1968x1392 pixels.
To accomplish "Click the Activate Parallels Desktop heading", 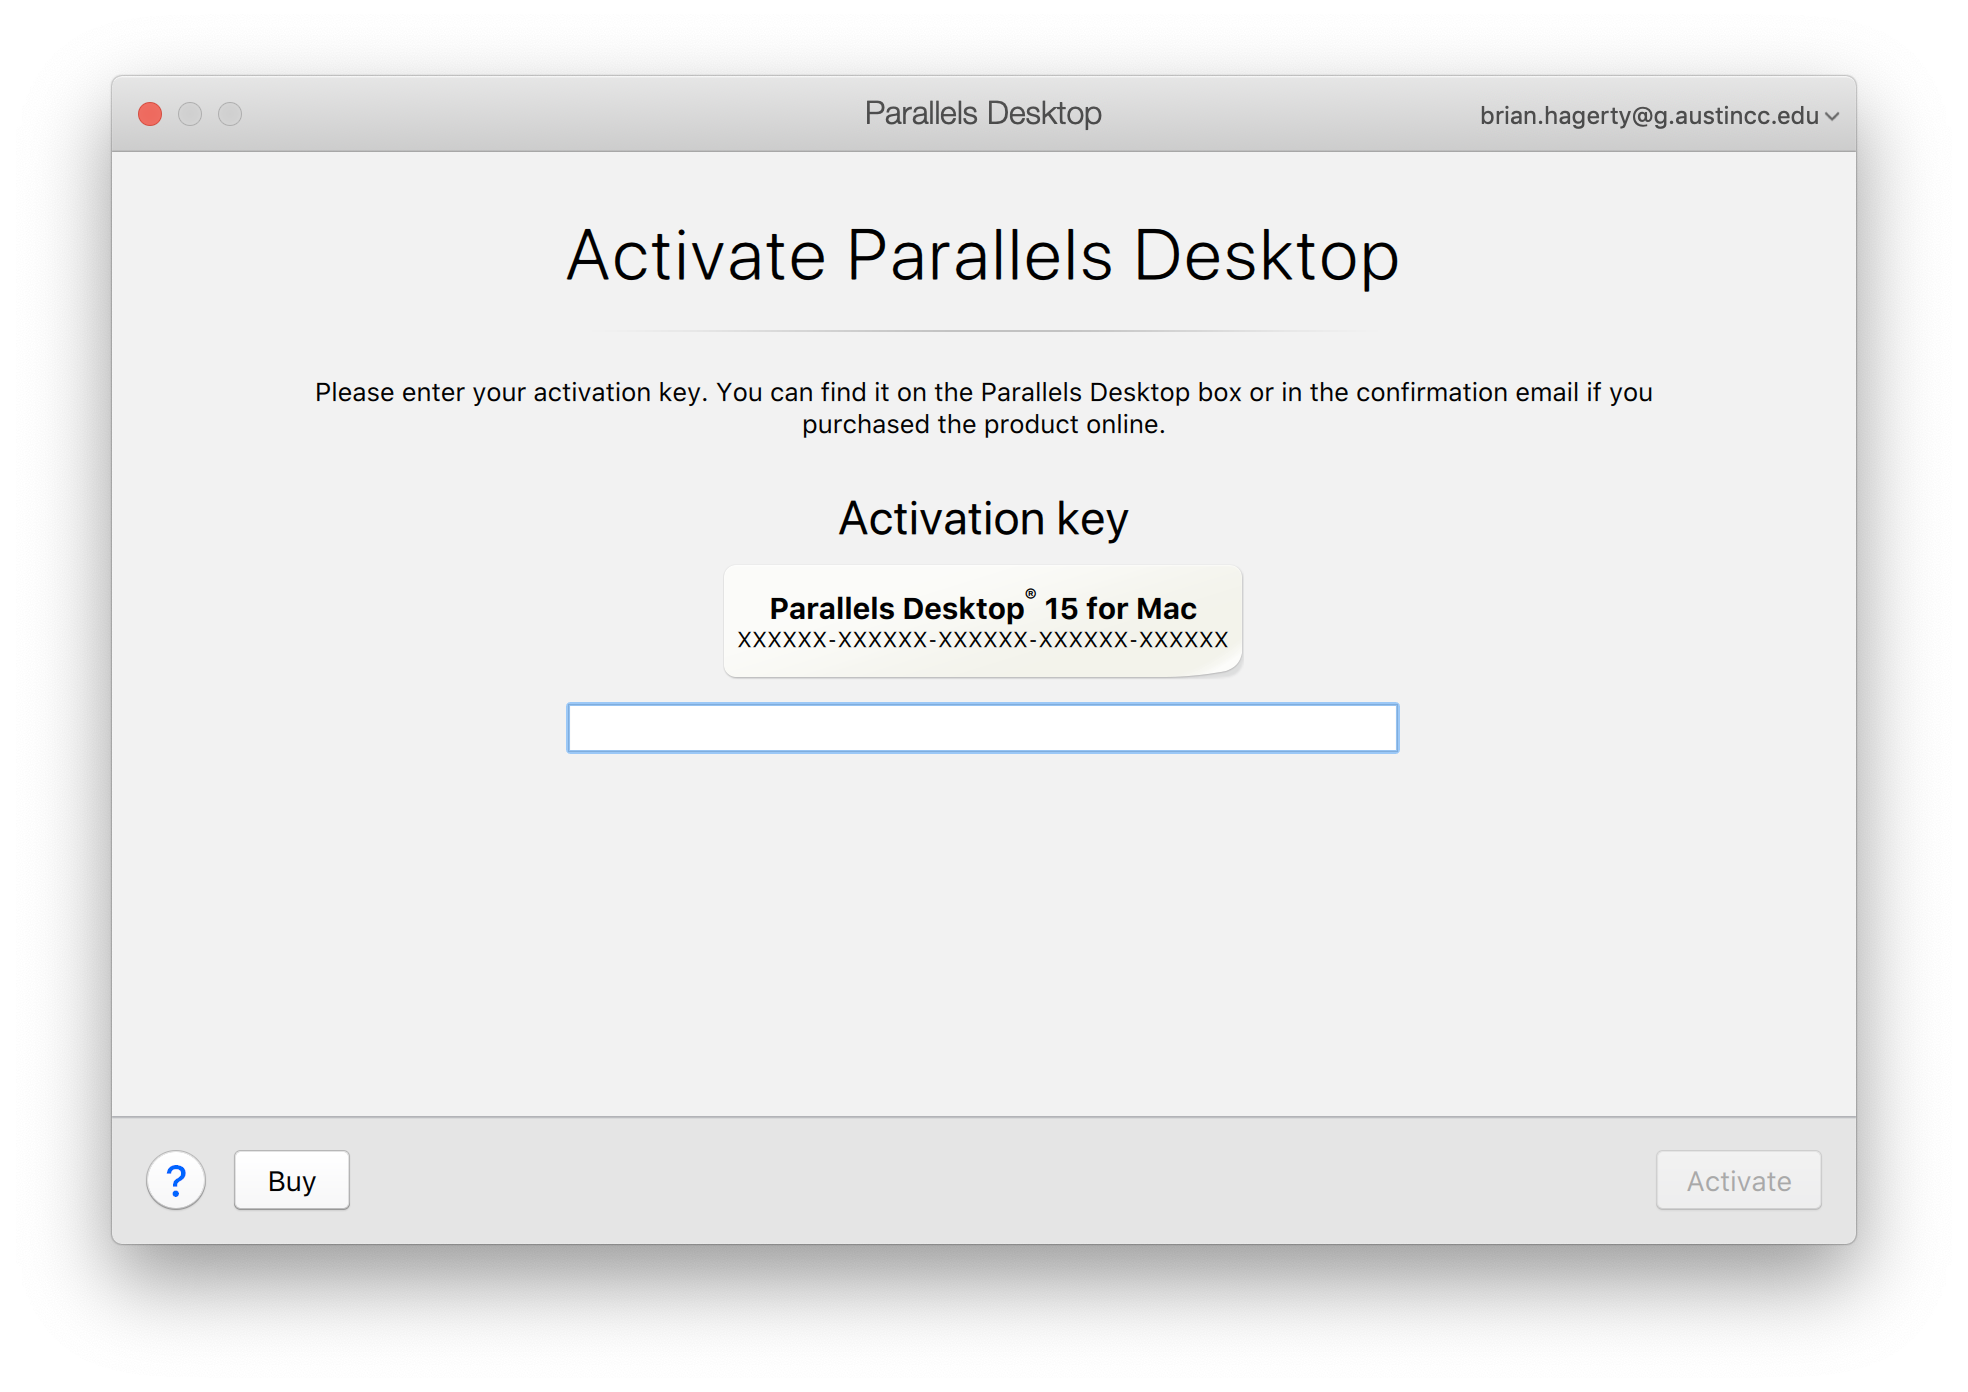I will point(982,256).
